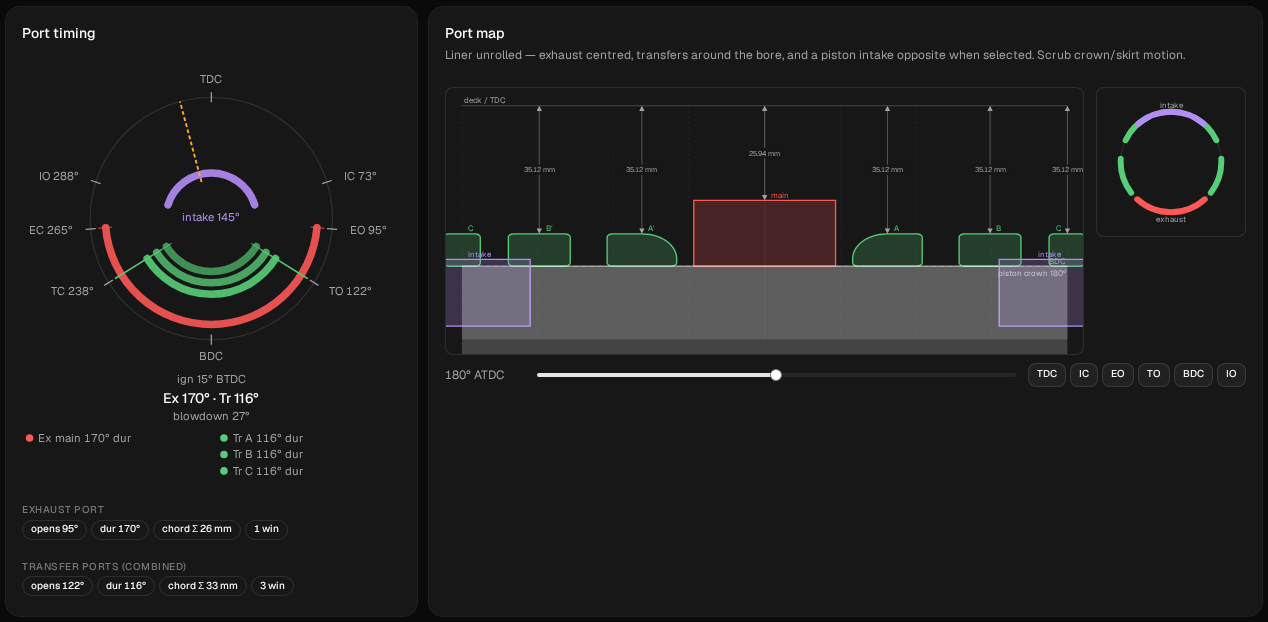Click the orange dashed ignition line
The image size is (1268, 622).
coord(190,141)
